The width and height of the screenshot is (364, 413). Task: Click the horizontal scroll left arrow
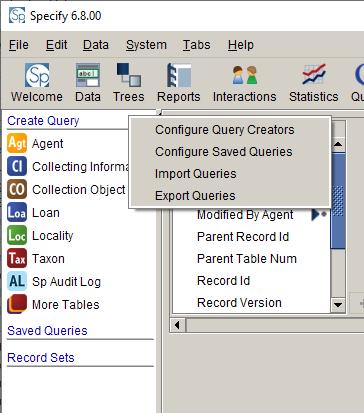[177, 325]
